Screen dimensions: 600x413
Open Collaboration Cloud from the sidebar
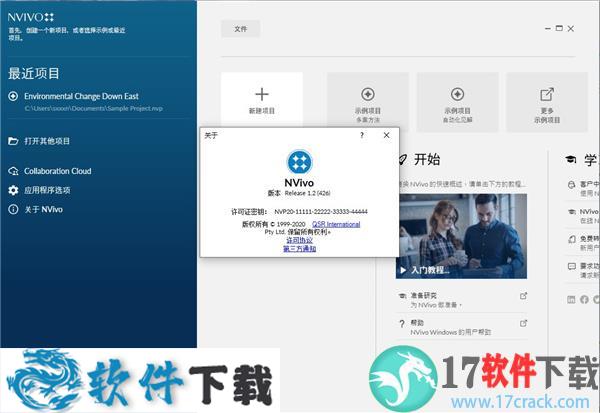(57, 171)
